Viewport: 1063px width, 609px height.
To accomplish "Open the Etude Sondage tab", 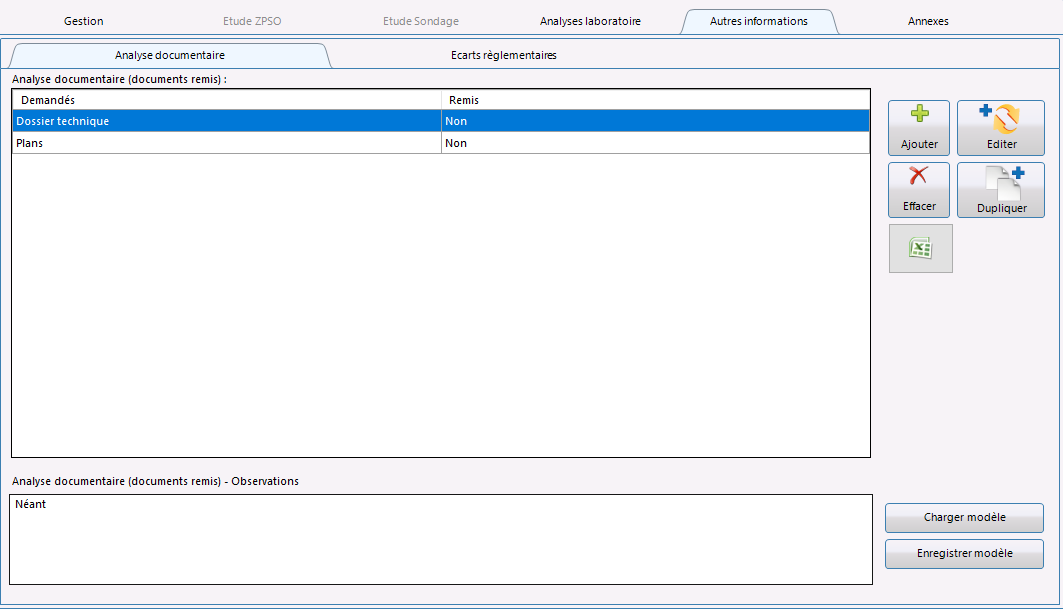I will click(x=421, y=21).
